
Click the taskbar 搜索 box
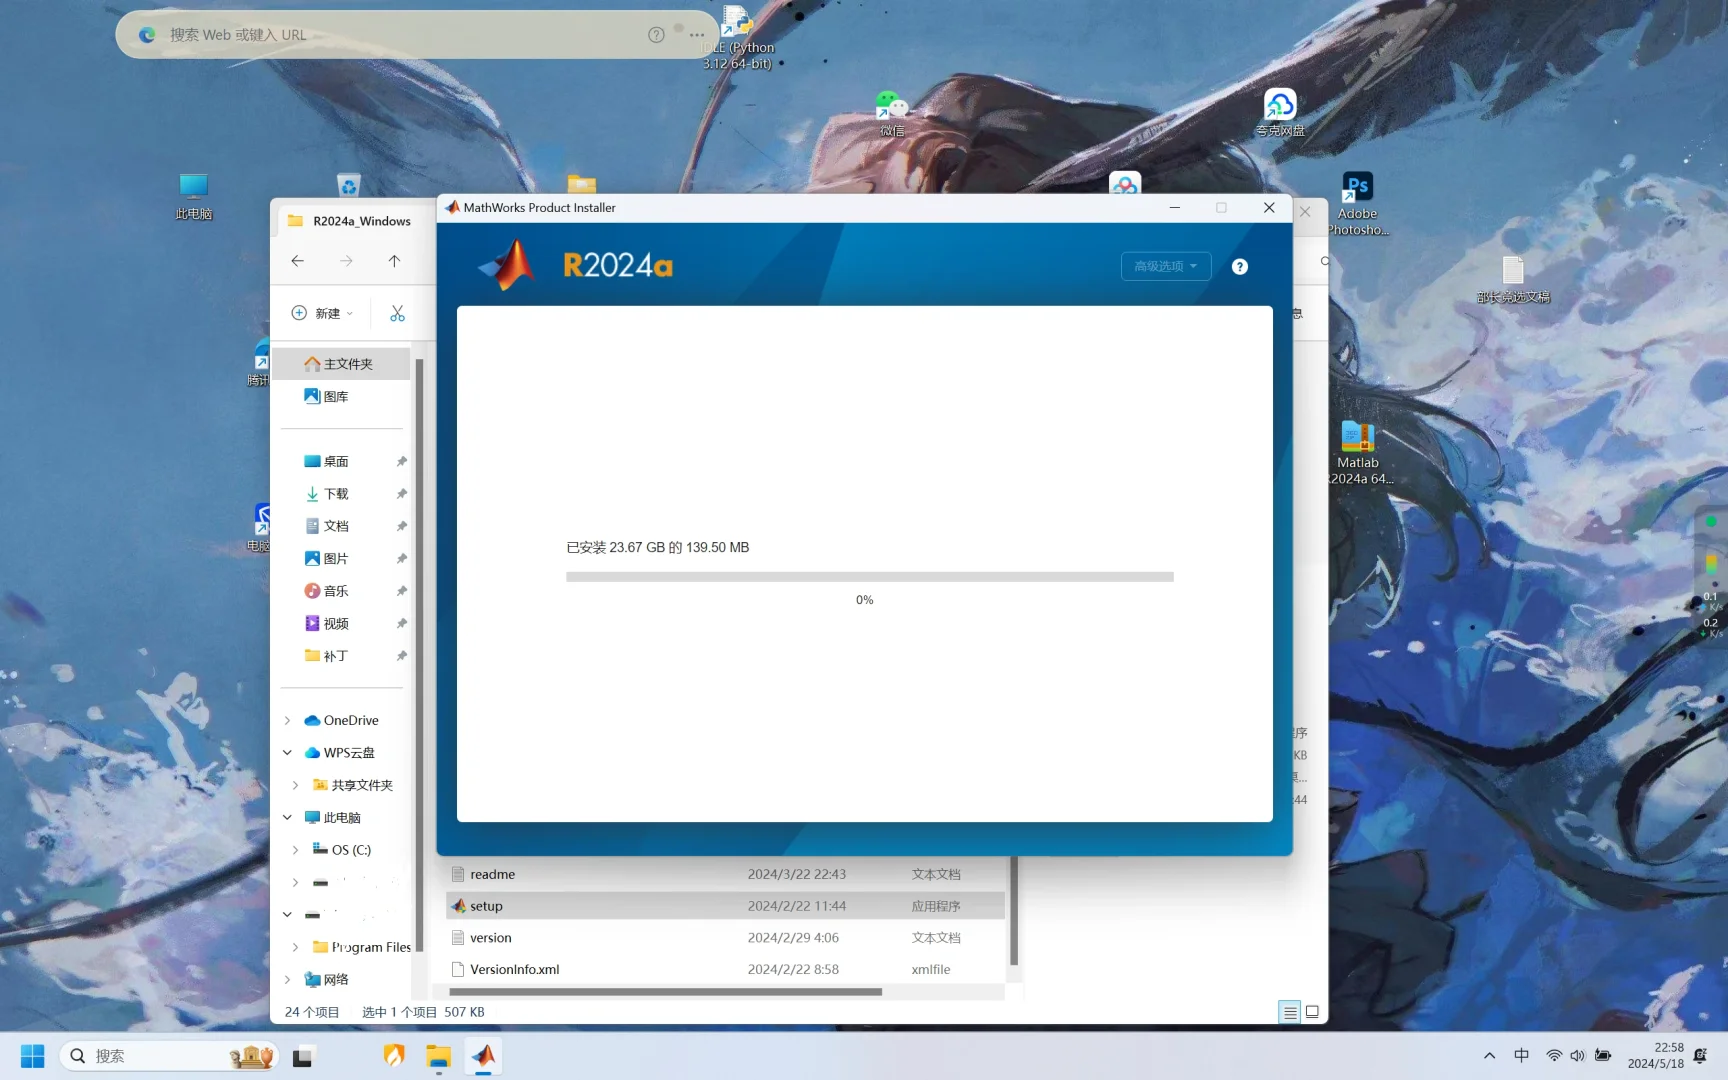click(x=168, y=1056)
